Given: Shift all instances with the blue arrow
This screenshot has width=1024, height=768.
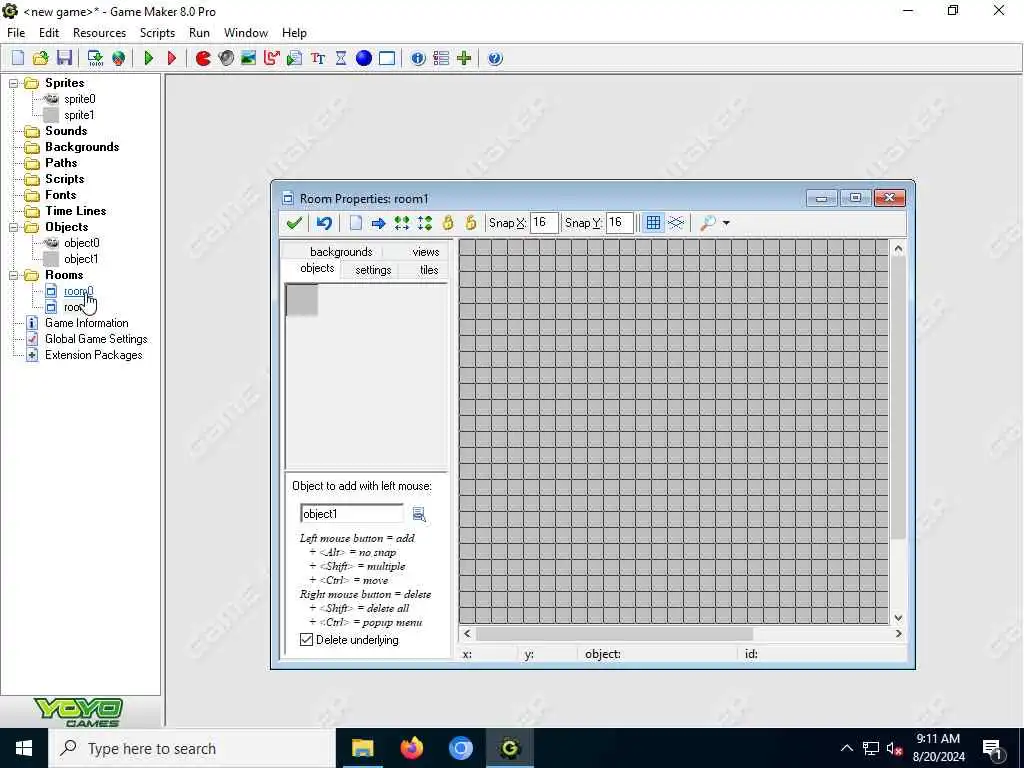Looking at the screenshot, I should (x=378, y=223).
